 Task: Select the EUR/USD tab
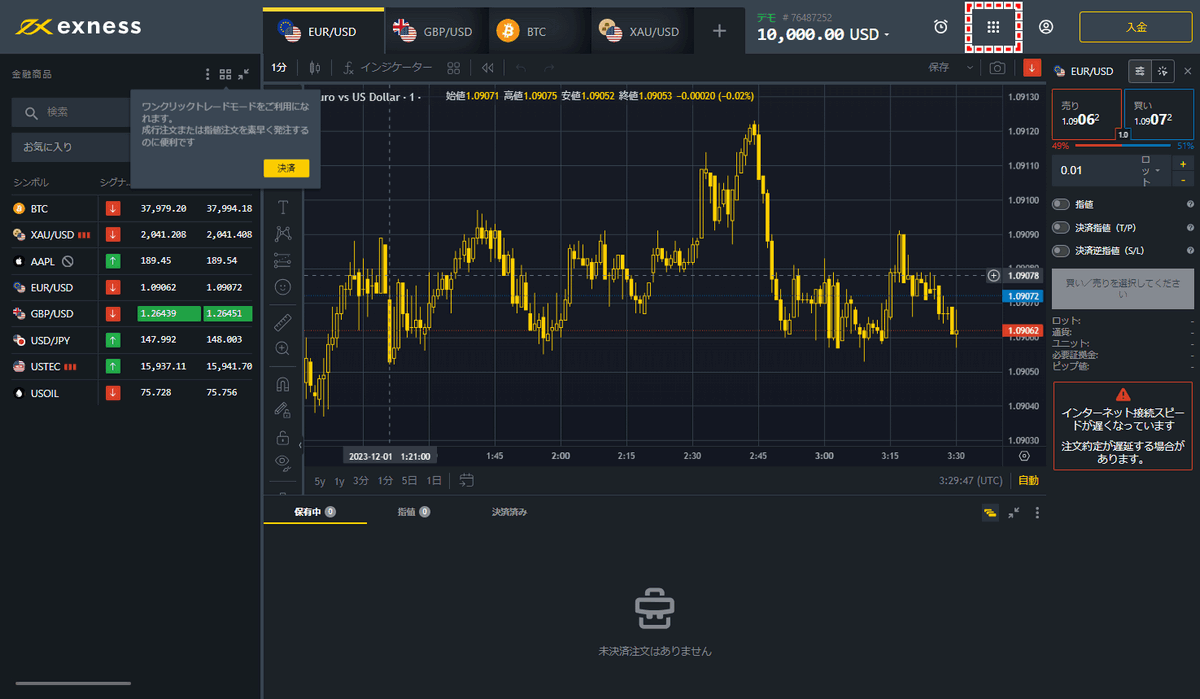tap(323, 31)
